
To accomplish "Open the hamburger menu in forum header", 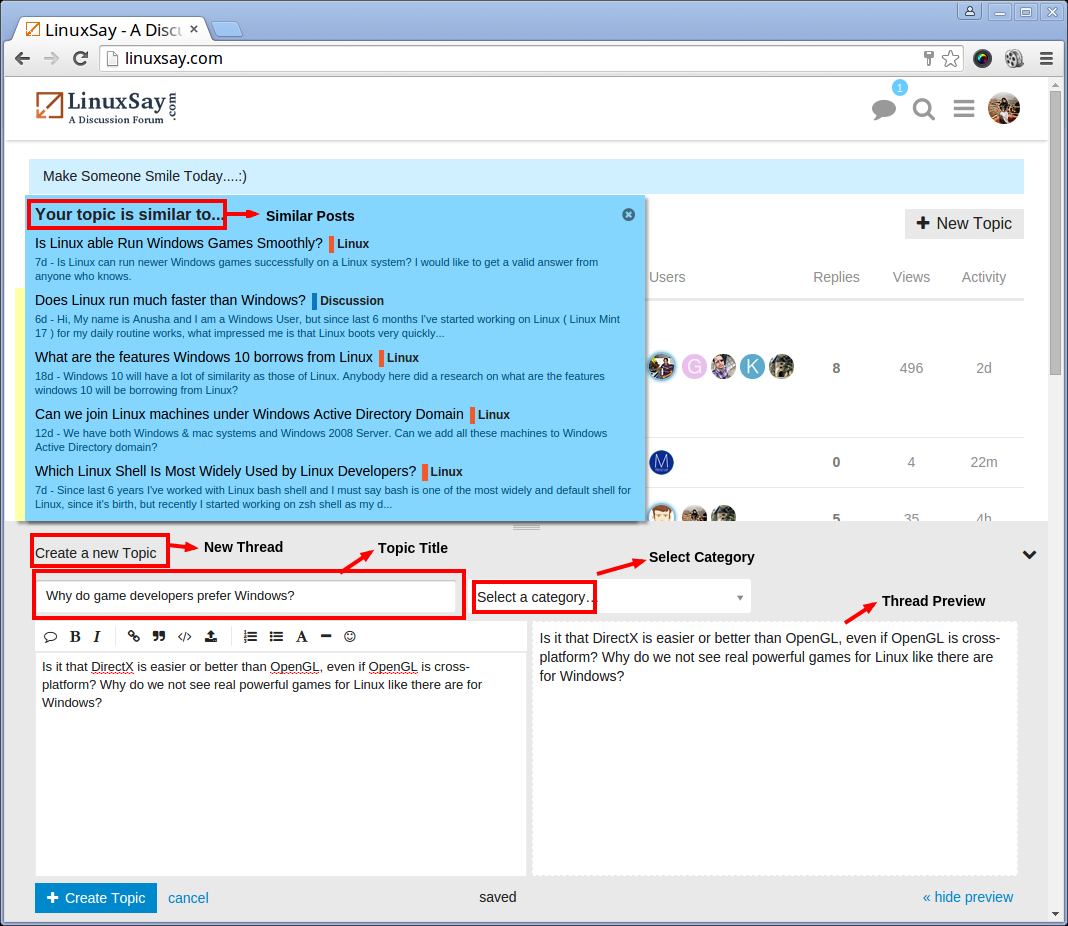I will (x=964, y=109).
